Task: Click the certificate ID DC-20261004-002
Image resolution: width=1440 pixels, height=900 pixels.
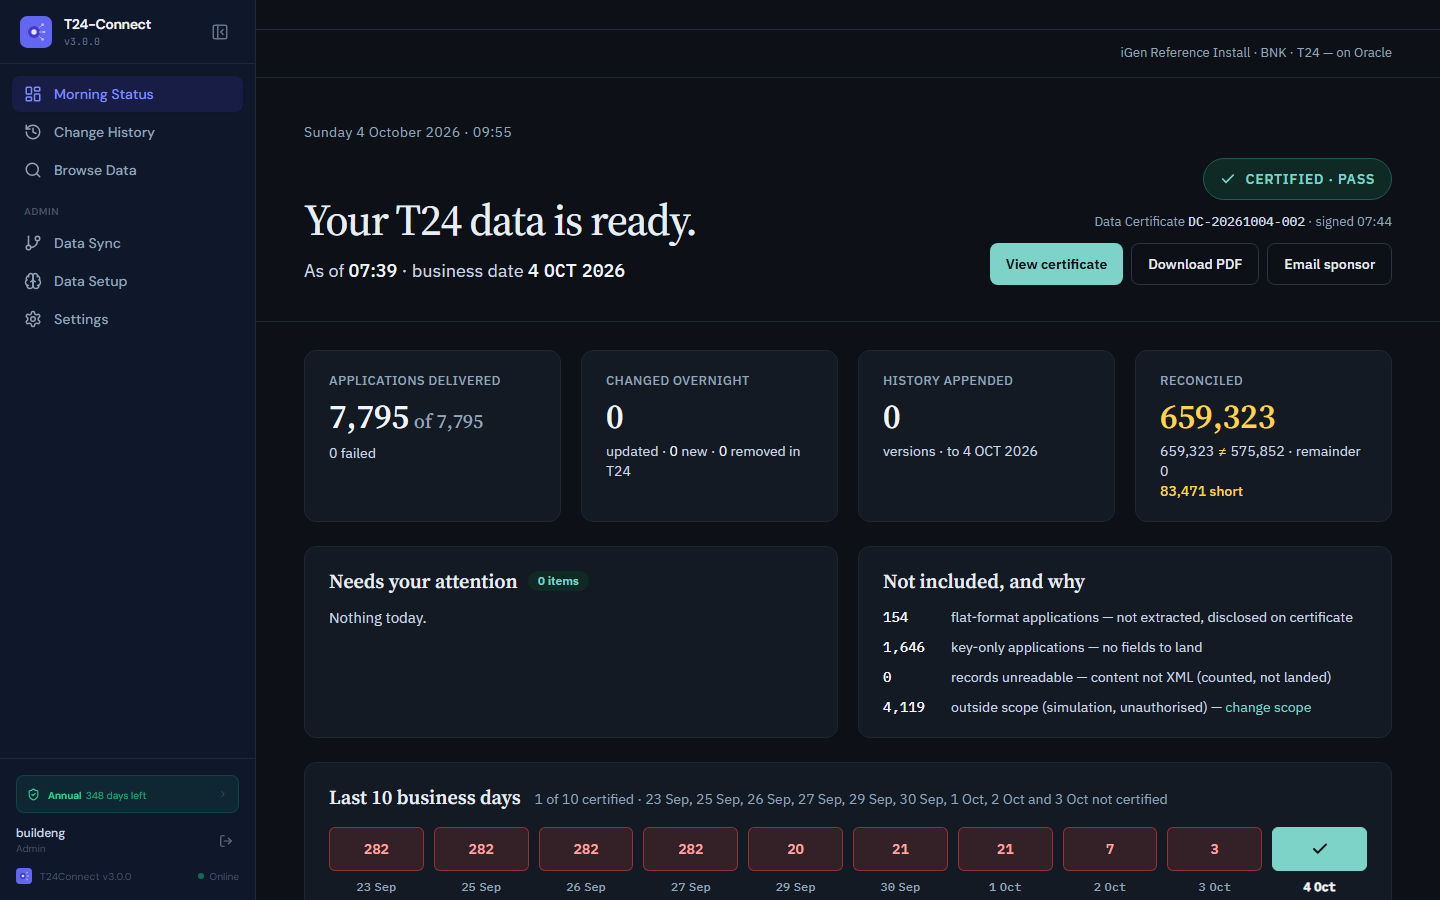Action: (1246, 222)
